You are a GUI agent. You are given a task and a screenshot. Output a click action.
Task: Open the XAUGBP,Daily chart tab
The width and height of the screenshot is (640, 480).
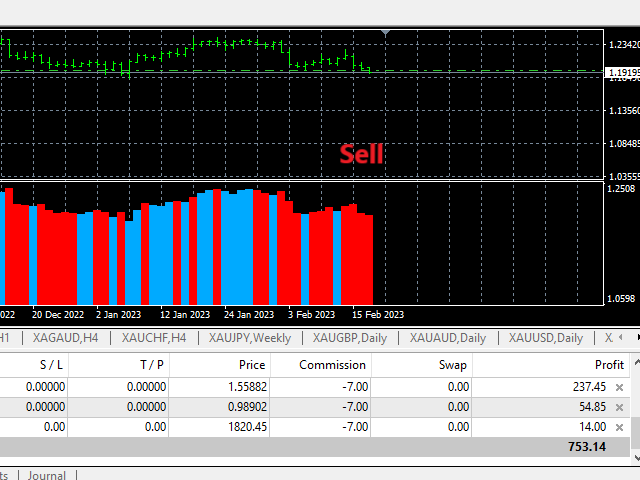350,338
